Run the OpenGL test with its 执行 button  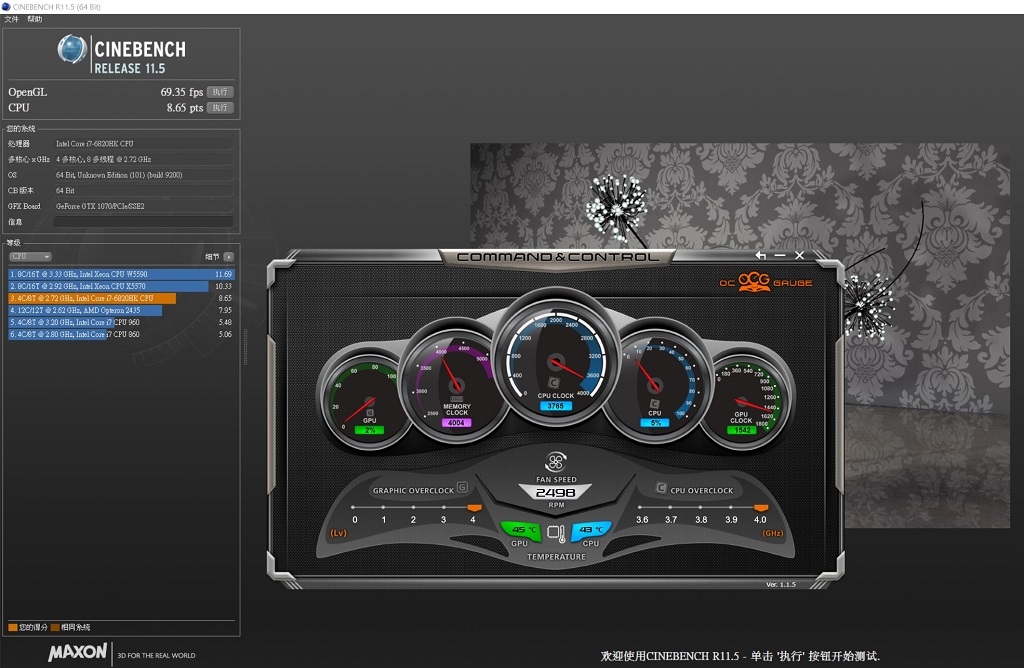[220, 92]
